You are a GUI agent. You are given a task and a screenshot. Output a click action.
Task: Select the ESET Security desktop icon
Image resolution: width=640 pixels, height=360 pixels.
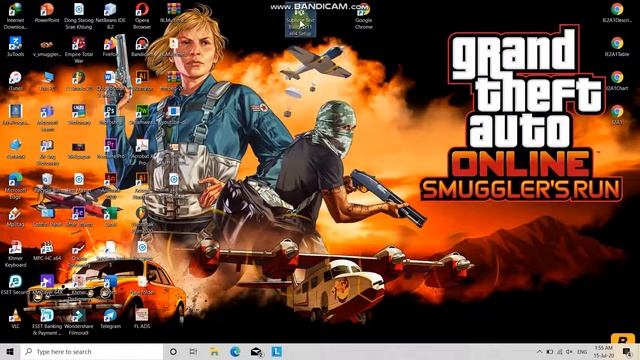15,284
